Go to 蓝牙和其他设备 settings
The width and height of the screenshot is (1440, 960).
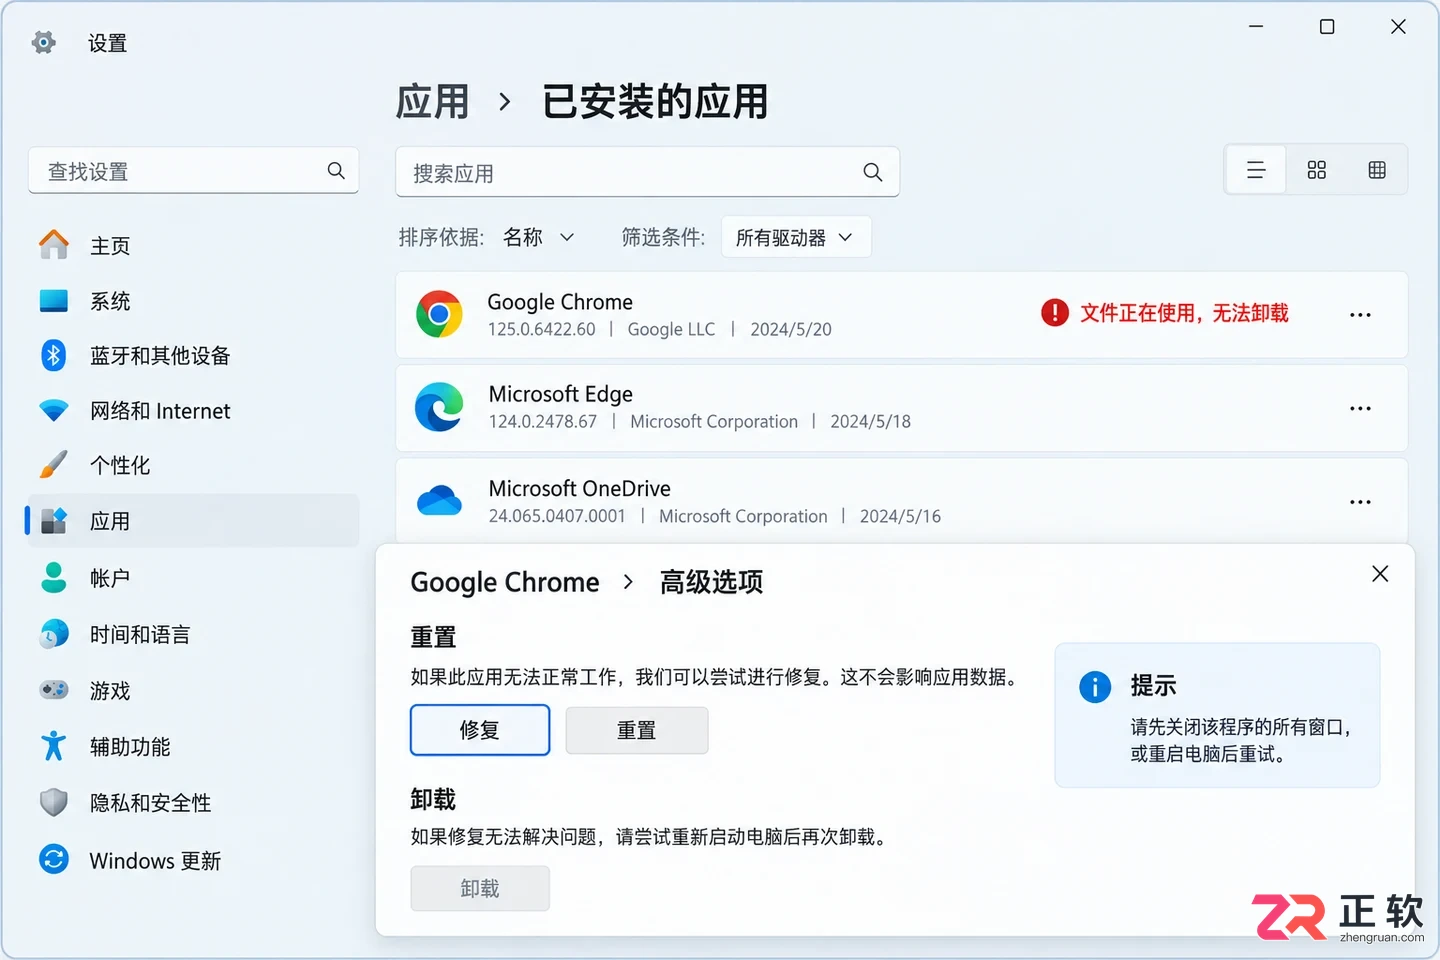193,356
